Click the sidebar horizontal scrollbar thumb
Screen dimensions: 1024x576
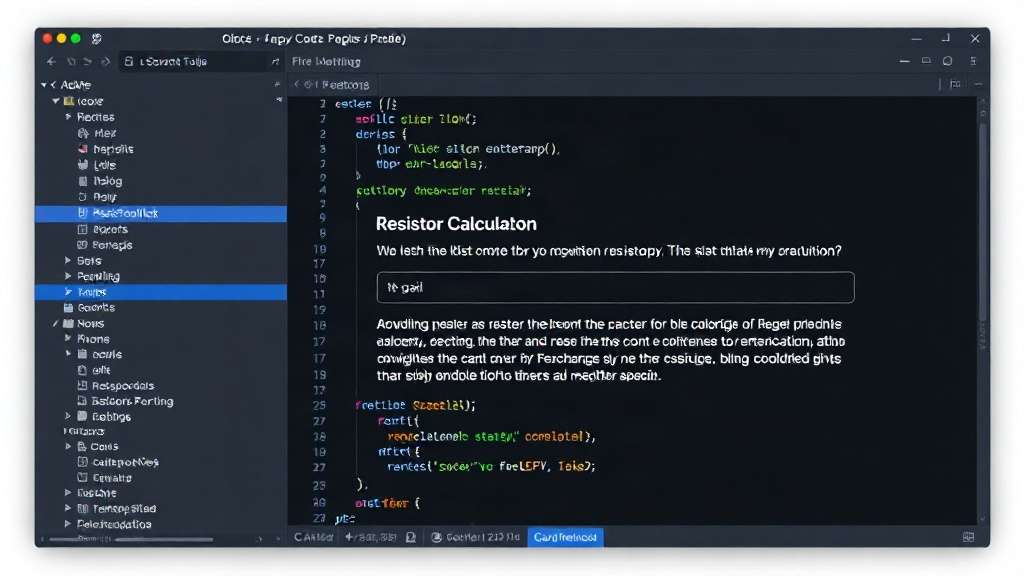pyautogui.click(x=131, y=539)
